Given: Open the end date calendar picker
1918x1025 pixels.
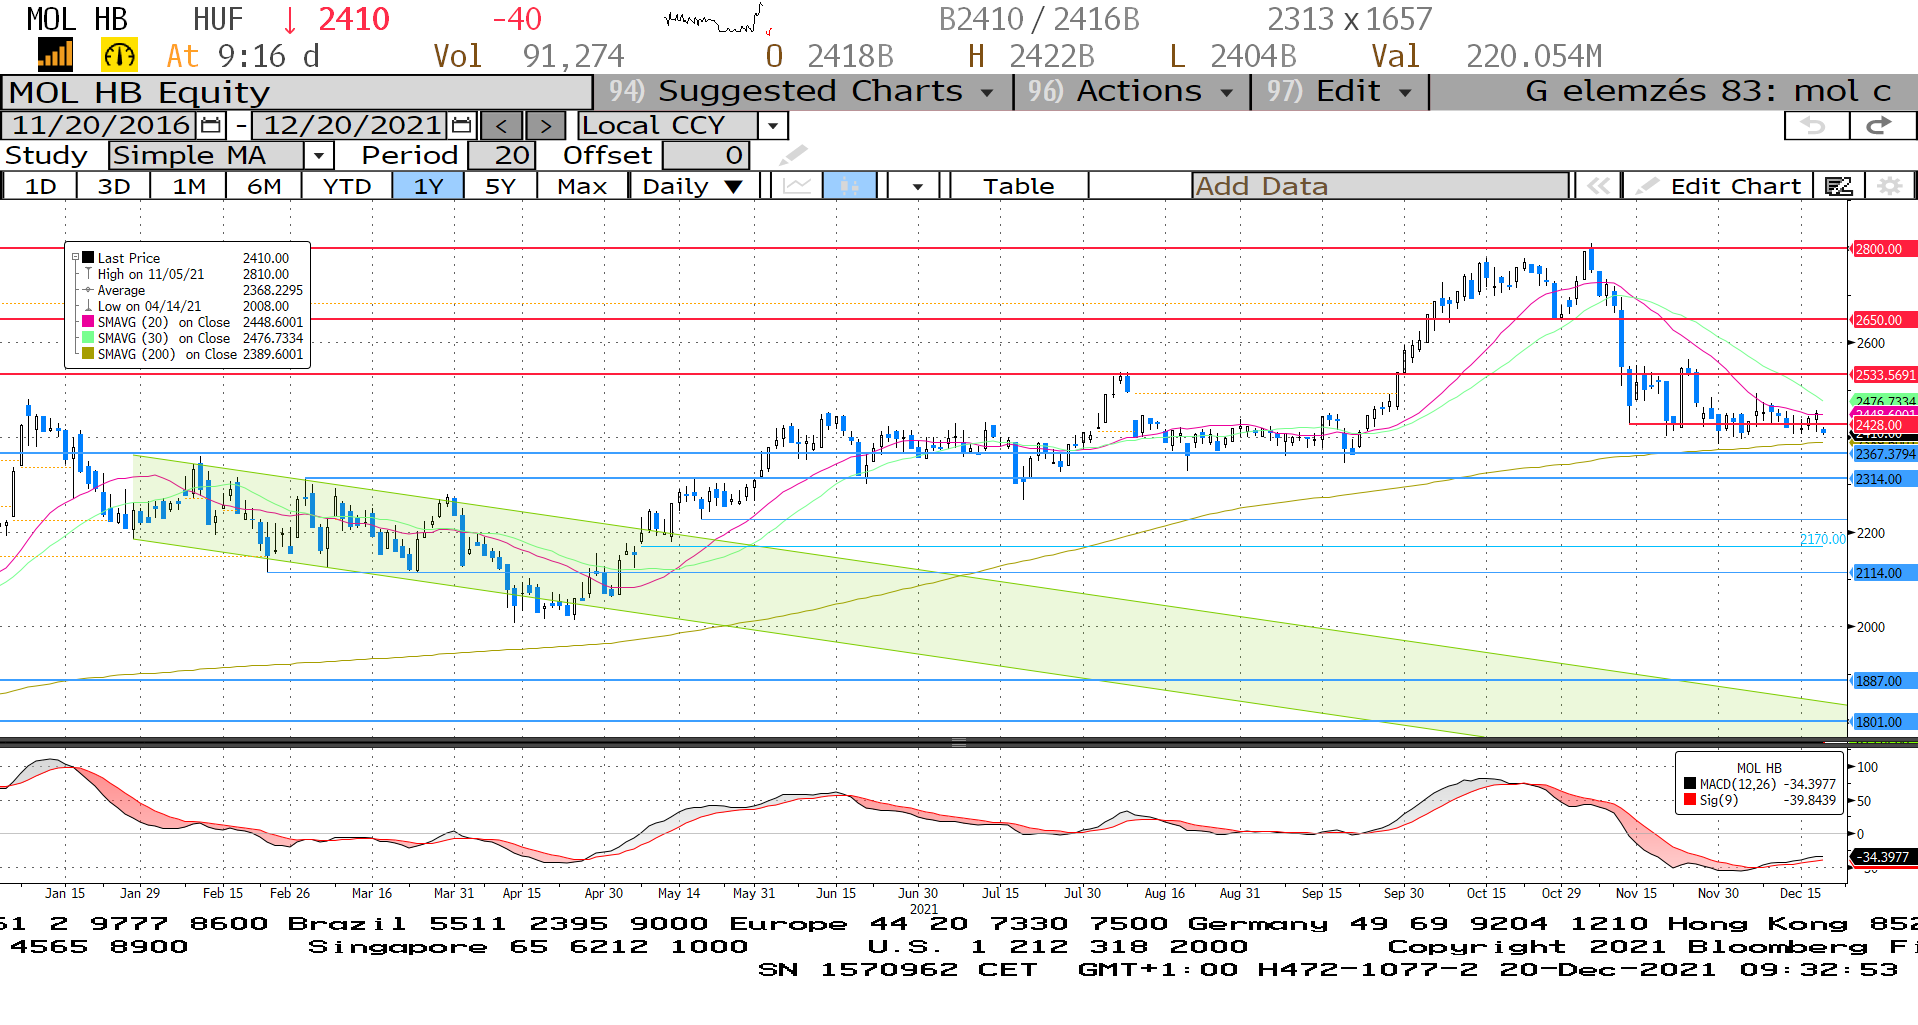Looking at the screenshot, I should point(461,125).
